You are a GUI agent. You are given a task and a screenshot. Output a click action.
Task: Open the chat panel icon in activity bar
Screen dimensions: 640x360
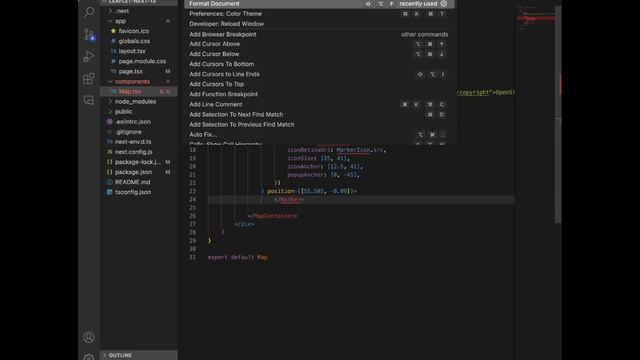click(x=89, y=100)
